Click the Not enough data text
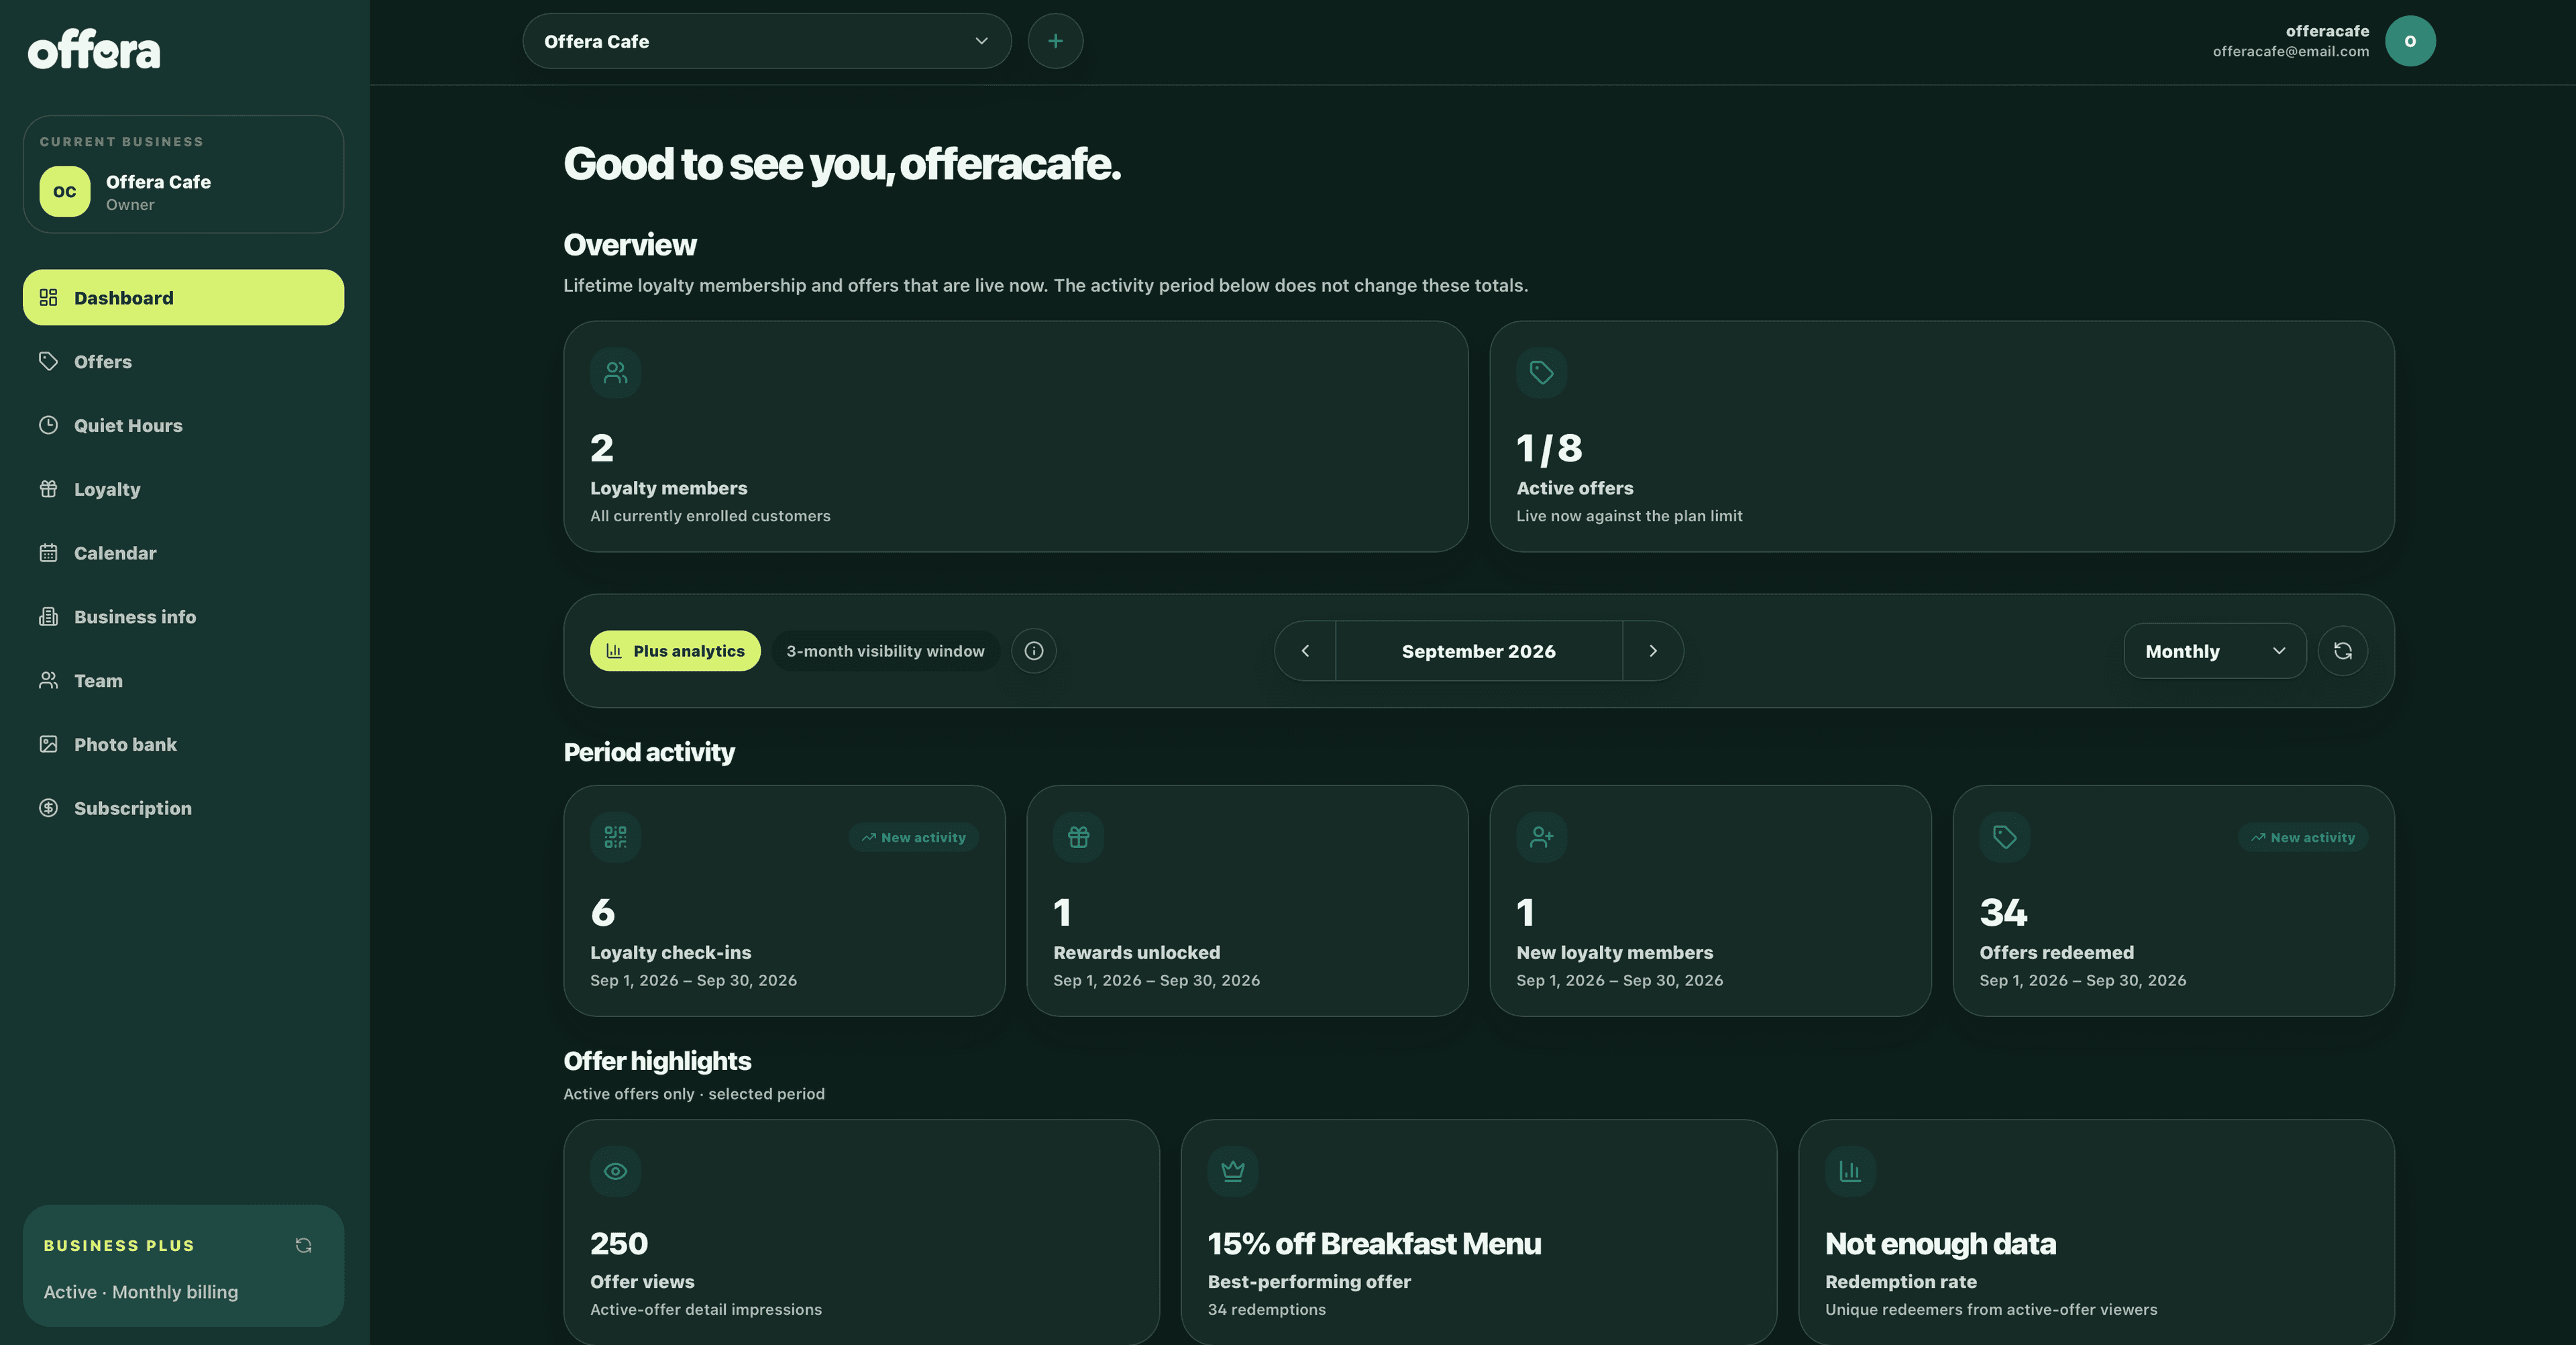Image resolution: width=2576 pixels, height=1345 pixels. pyautogui.click(x=1940, y=1243)
